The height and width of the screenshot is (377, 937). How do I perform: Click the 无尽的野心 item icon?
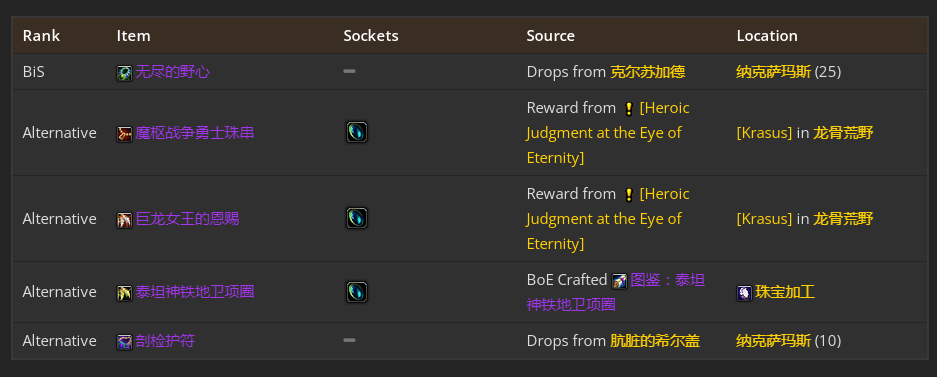point(124,73)
